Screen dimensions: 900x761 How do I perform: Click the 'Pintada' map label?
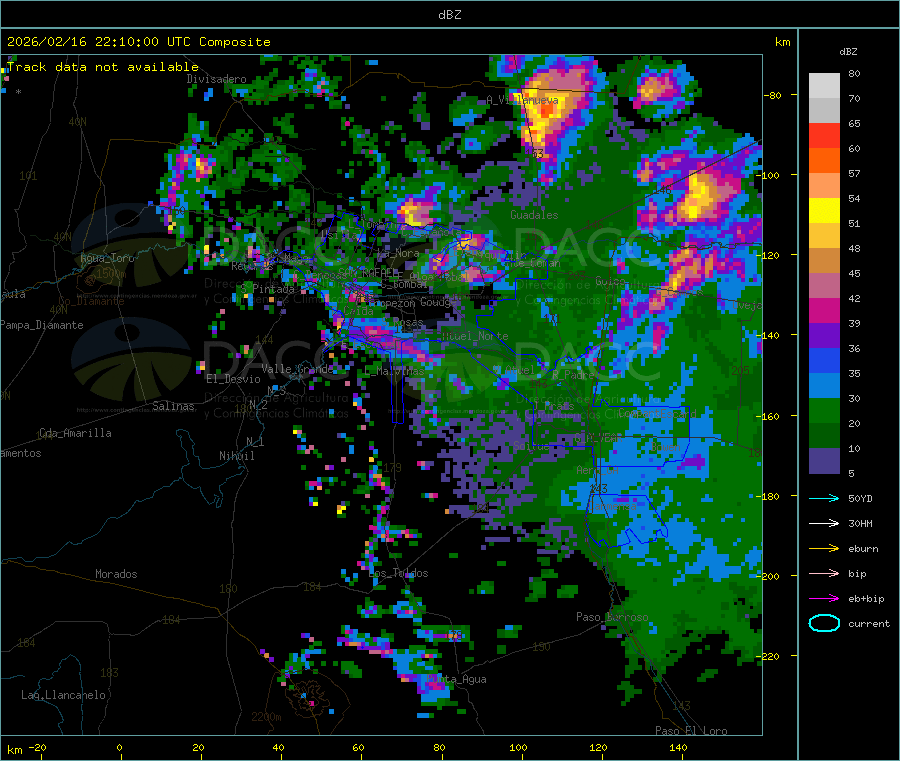click(x=273, y=289)
